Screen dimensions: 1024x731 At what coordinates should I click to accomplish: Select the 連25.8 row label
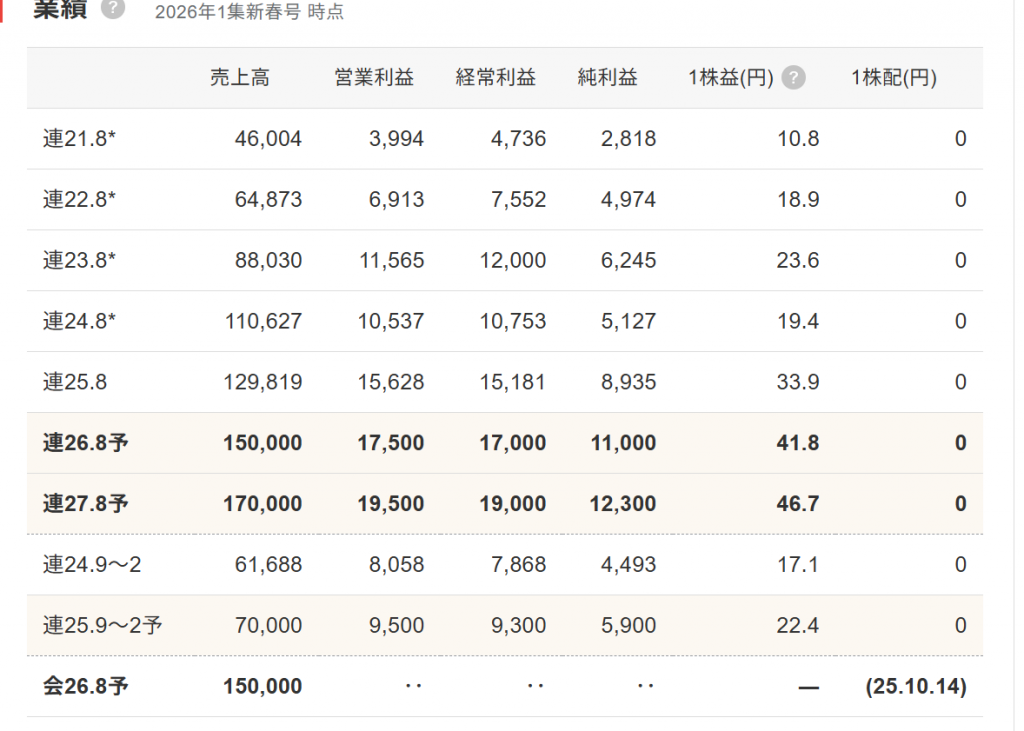(x=75, y=383)
